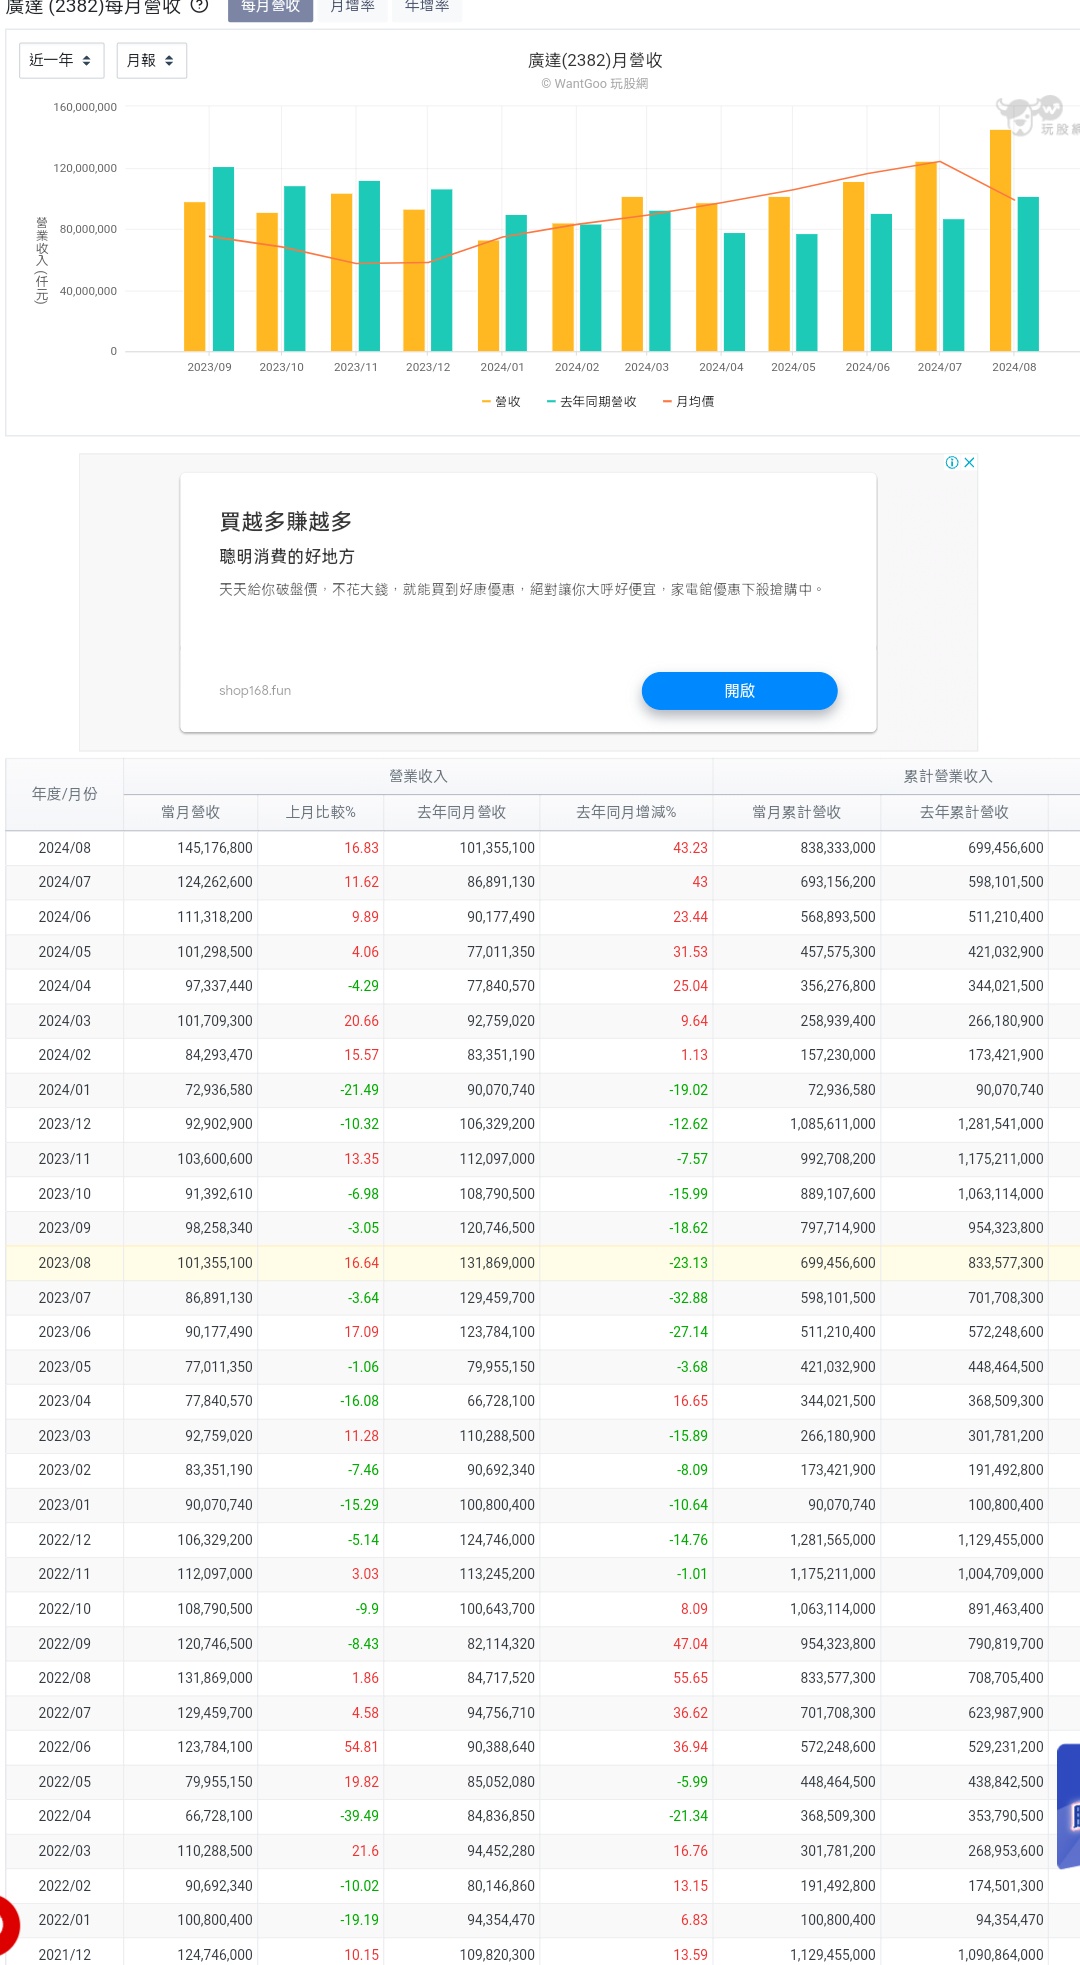Toggle the 營收 legend series
The height and width of the screenshot is (1965, 1080).
pyautogui.click(x=501, y=401)
